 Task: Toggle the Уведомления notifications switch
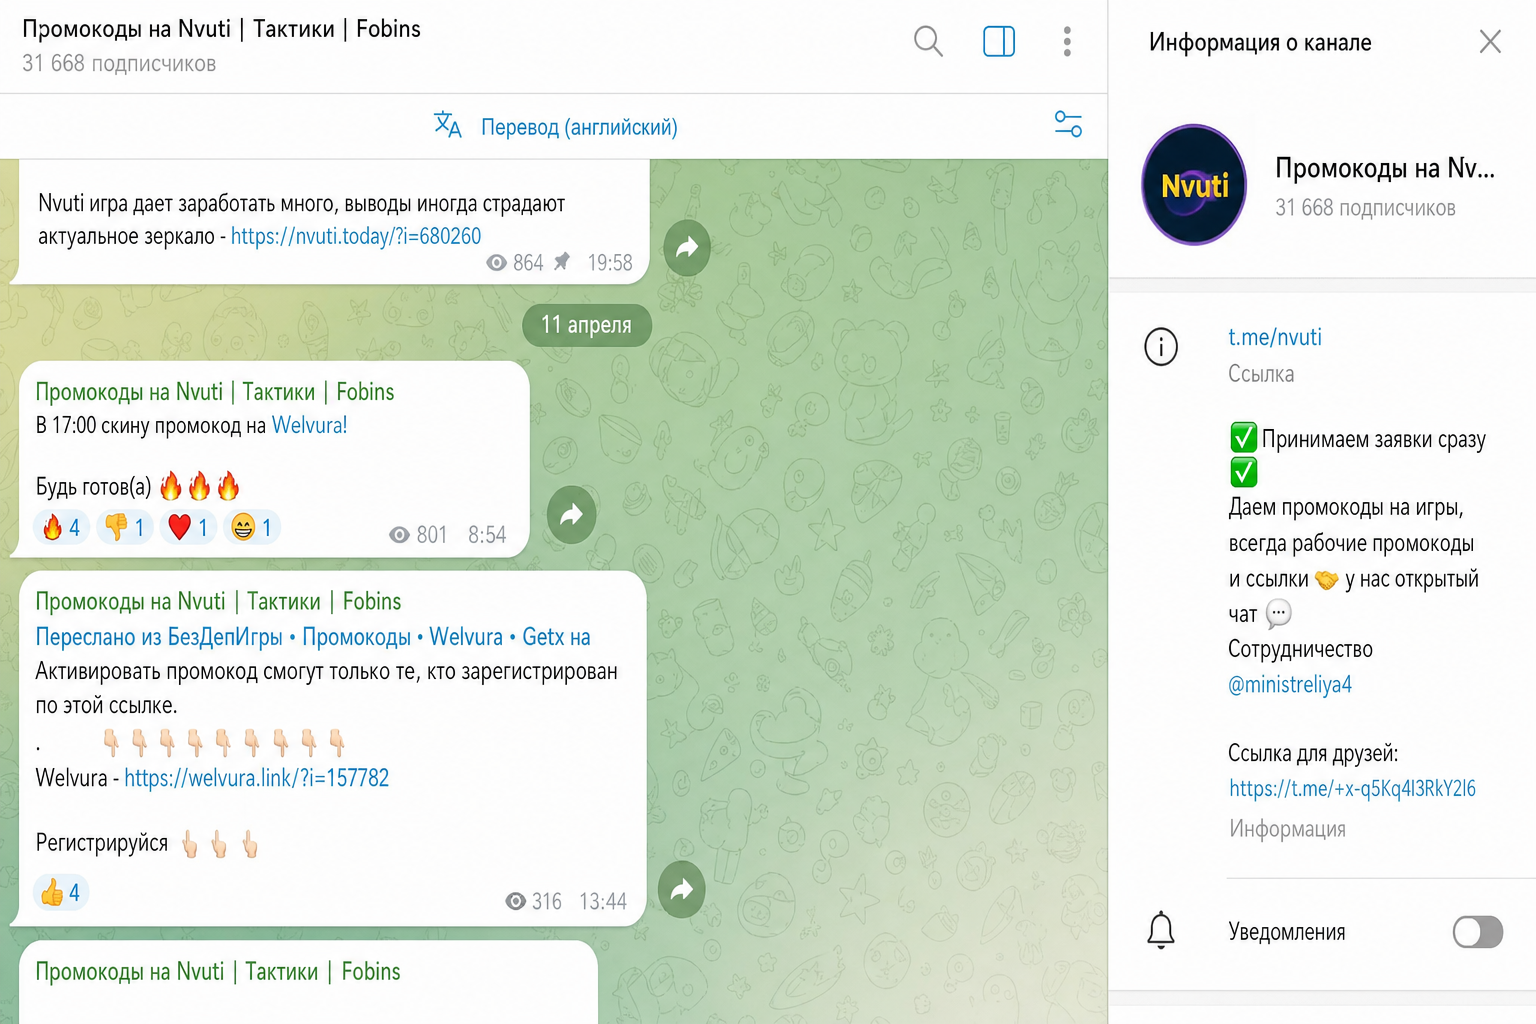pyautogui.click(x=1477, y=932)
